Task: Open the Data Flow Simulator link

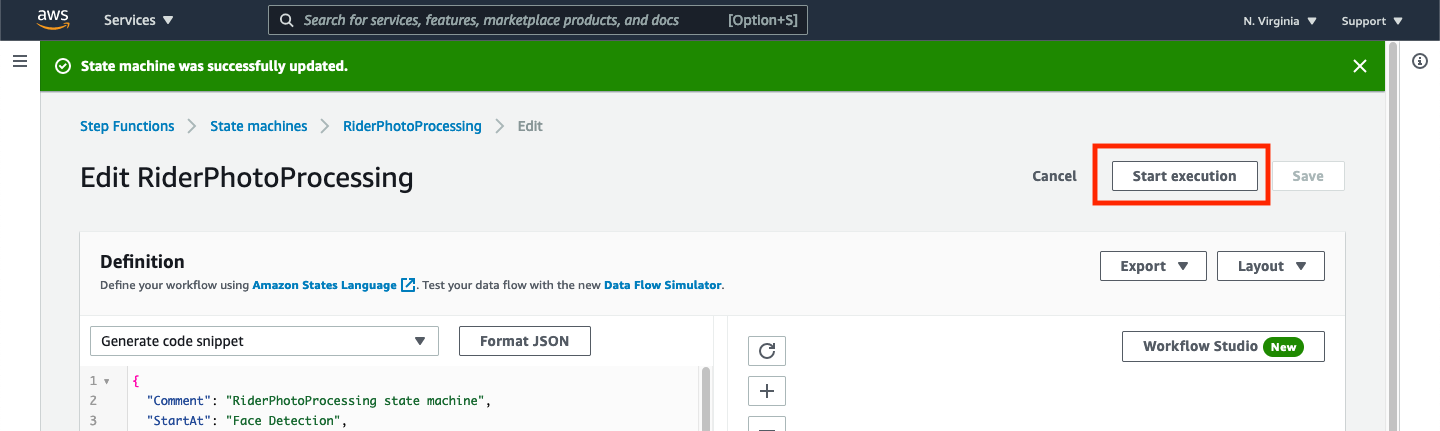Action: pyautogui.click(x=662, y=285)
